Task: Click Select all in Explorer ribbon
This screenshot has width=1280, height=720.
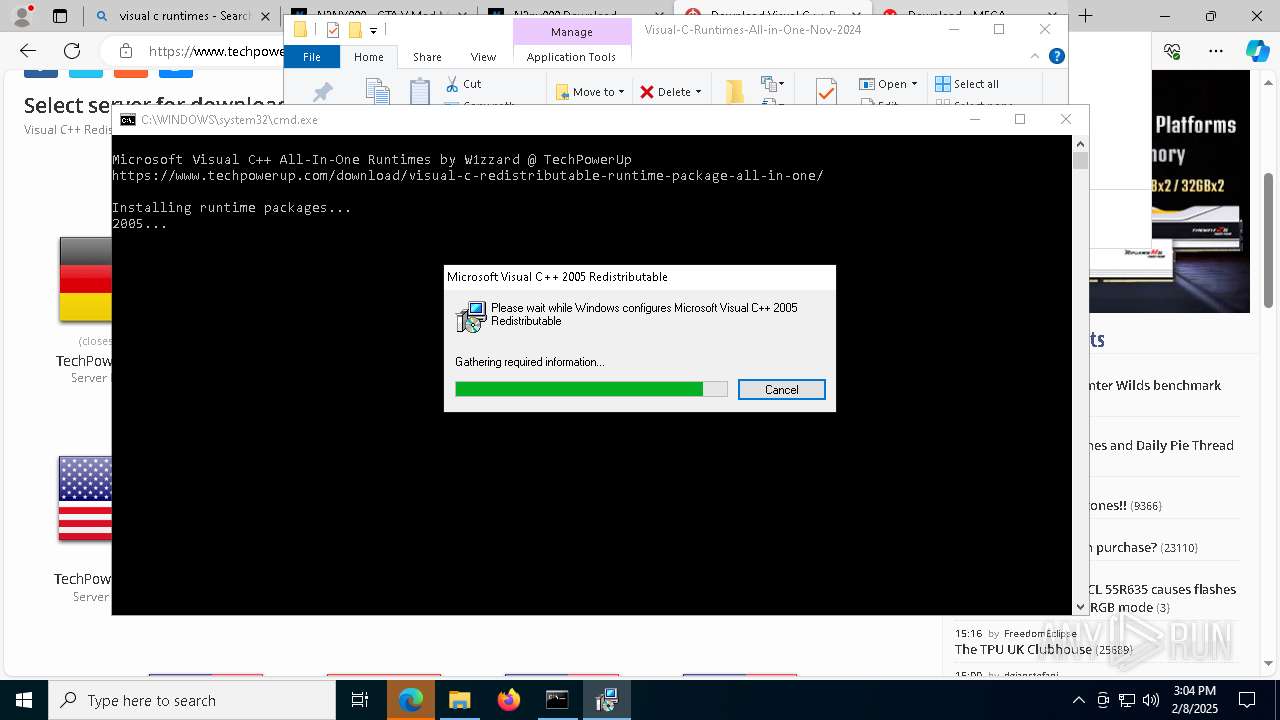Action: point(967,84)
